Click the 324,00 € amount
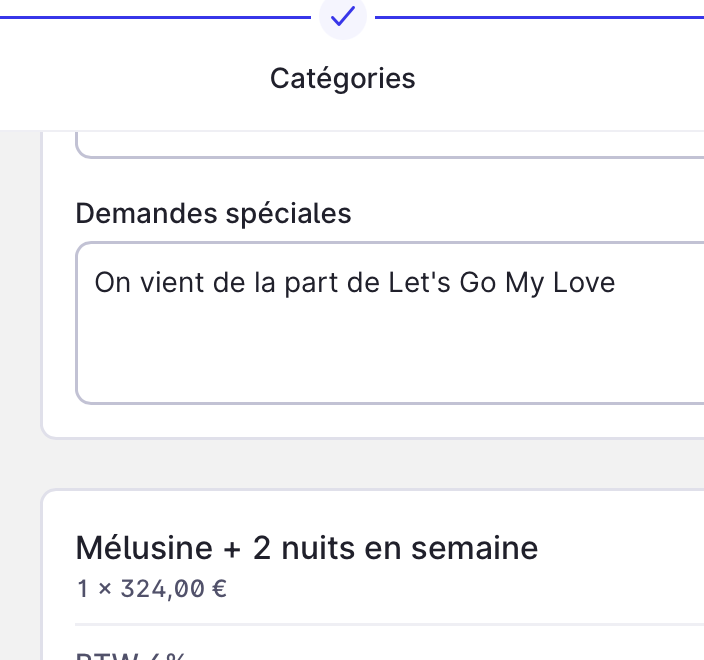The width and height of the screenshot is (704, 660). (173, 589)
